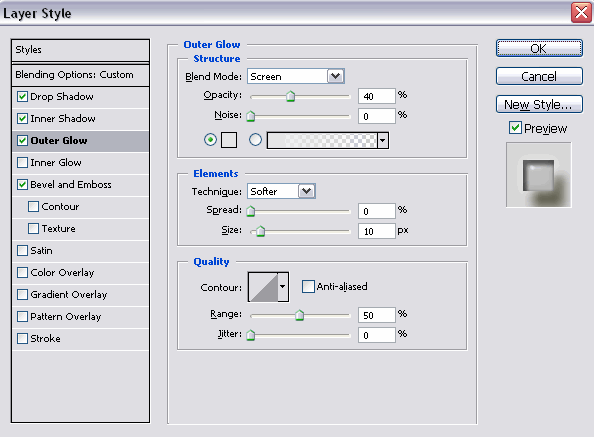This screenshot has height=437, width=594.
Task: Click the Size value field
Action: pos(377,231)
